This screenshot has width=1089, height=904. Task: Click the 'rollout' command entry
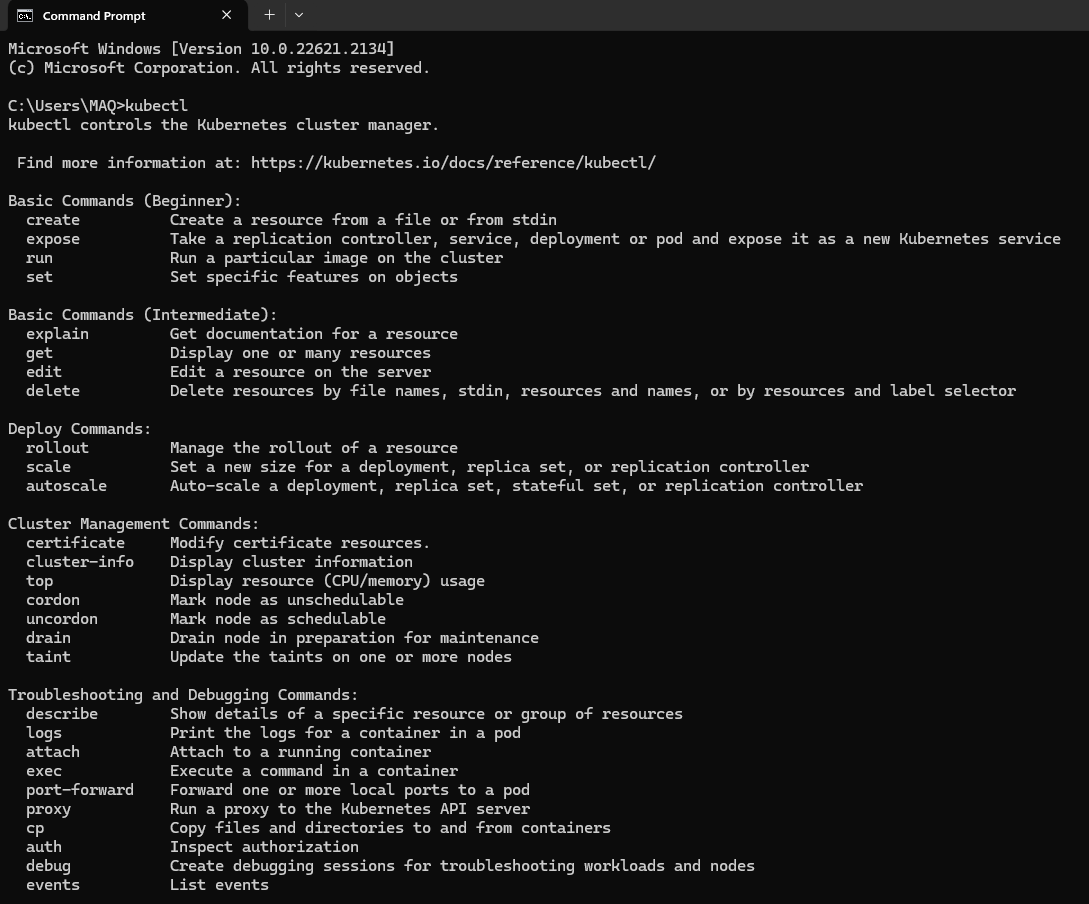(x=57, y=448)
